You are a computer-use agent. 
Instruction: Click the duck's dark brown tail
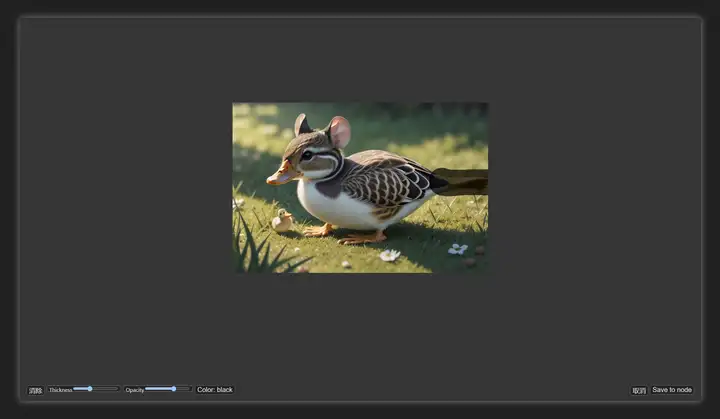coord(461,182)
